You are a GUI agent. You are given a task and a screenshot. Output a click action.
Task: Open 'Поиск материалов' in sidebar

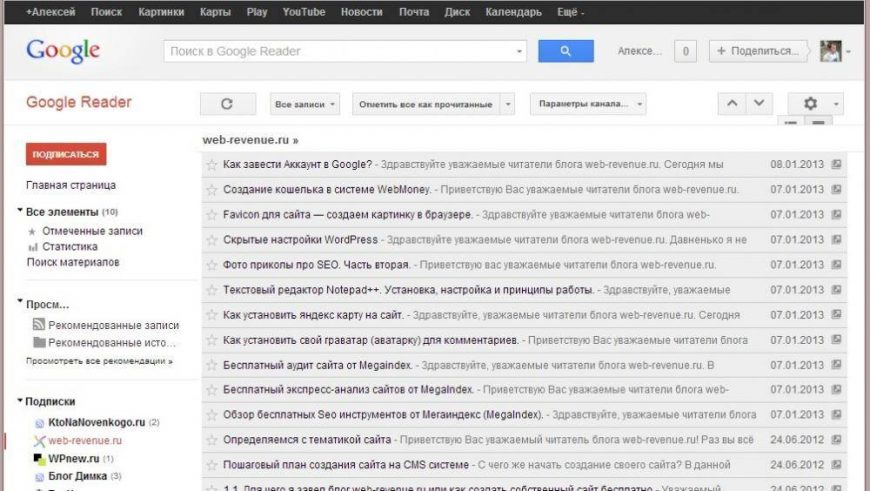[73, 262]
